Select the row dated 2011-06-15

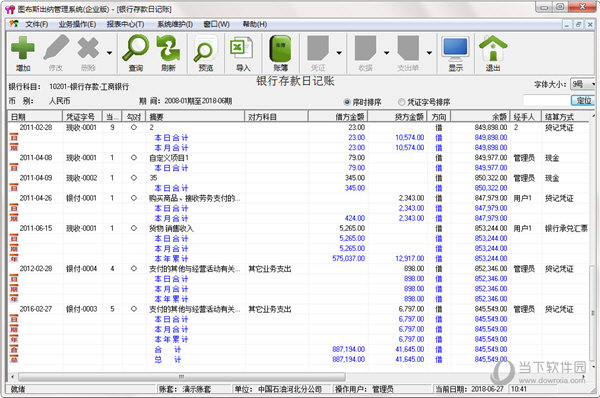pos(298,228)
